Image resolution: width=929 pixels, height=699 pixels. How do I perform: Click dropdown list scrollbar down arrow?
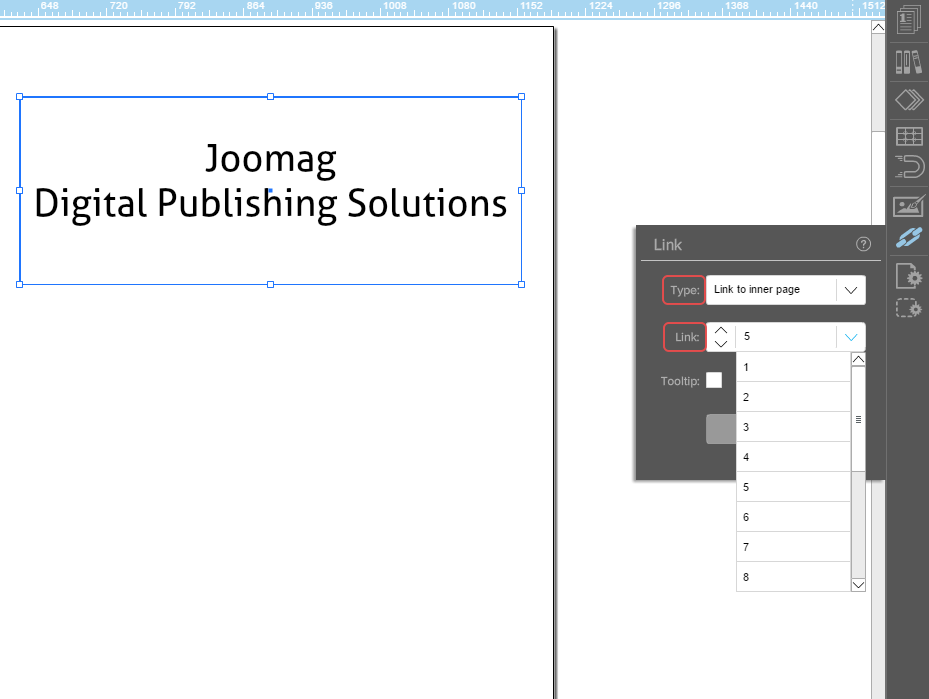click(858, 584)
